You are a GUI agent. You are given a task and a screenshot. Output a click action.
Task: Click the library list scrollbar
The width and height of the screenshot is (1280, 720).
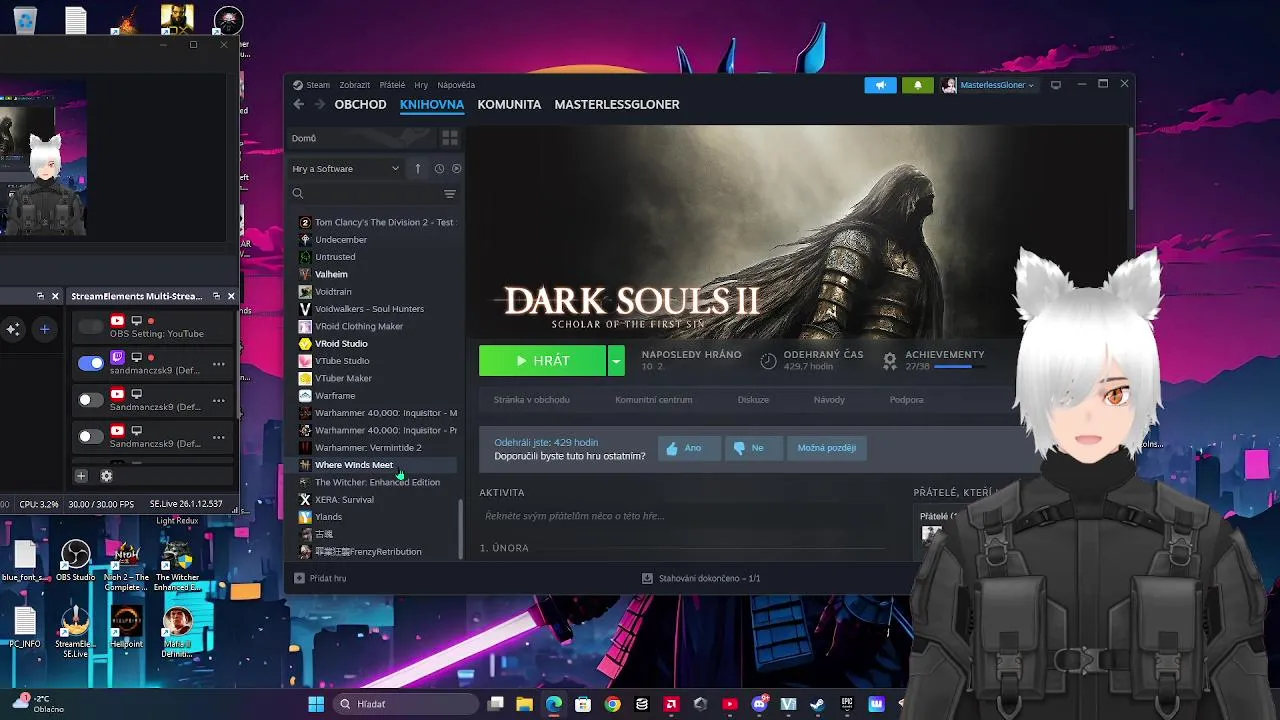[x=461, y=528]
